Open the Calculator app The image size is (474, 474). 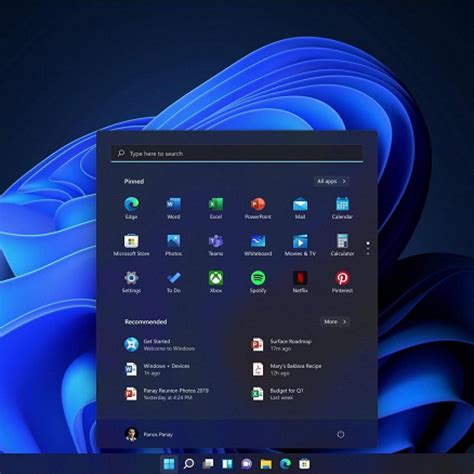(342, 245)
